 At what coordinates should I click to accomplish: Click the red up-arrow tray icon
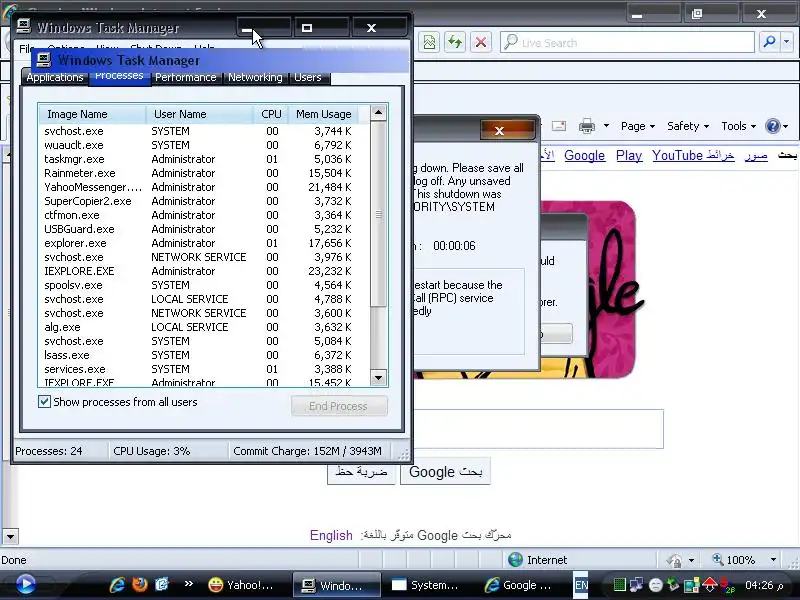click(710, 585)
